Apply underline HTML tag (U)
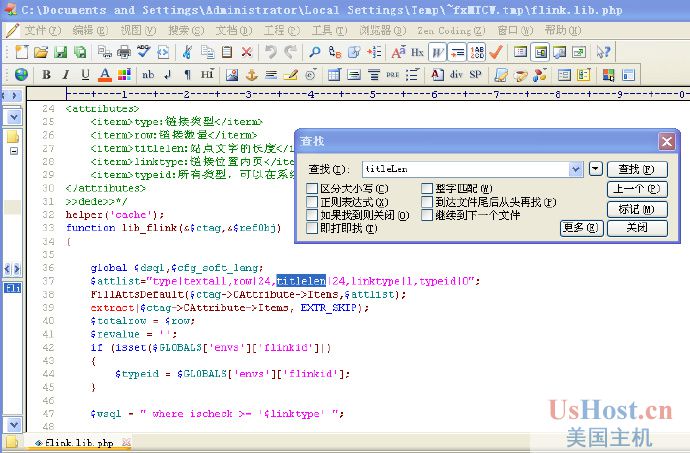The image size is (690, 453). (85, 75)
